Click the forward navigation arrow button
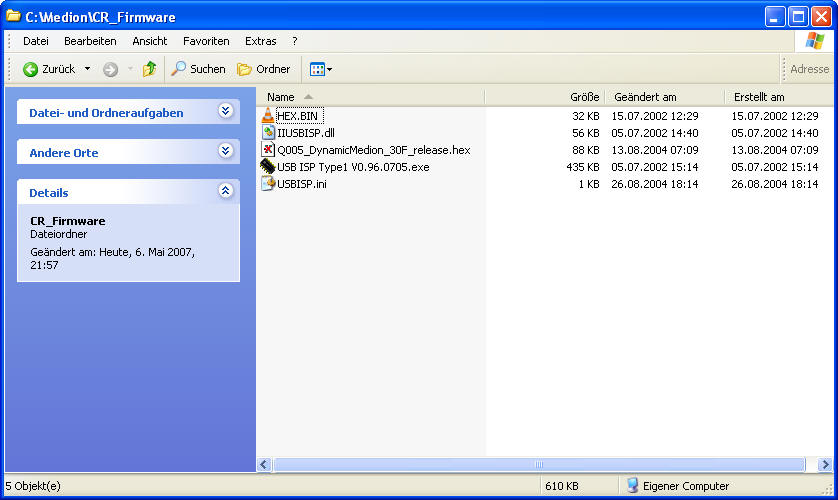Screen dimensions: 838x500 click(111, 69)
